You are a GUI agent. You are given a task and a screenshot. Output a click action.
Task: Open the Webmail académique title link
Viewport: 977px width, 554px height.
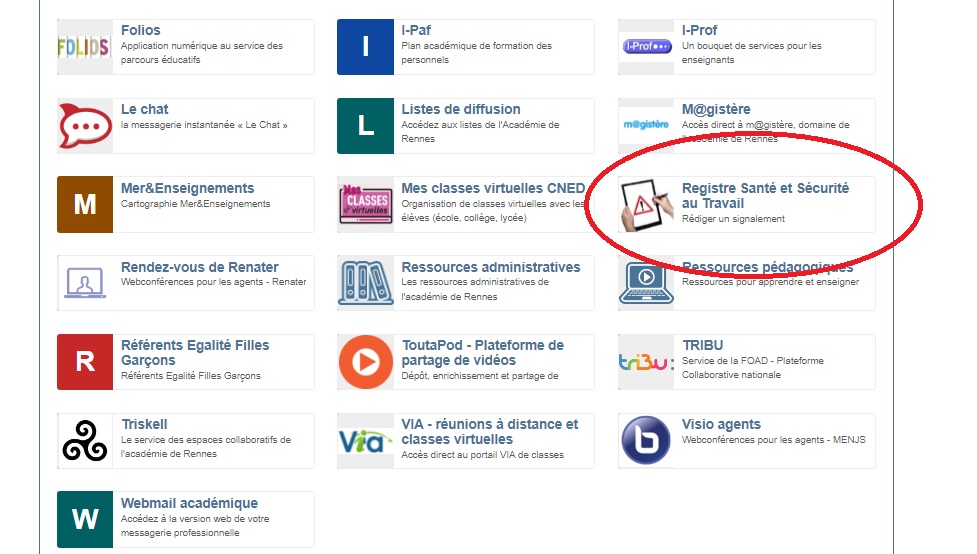189,503
